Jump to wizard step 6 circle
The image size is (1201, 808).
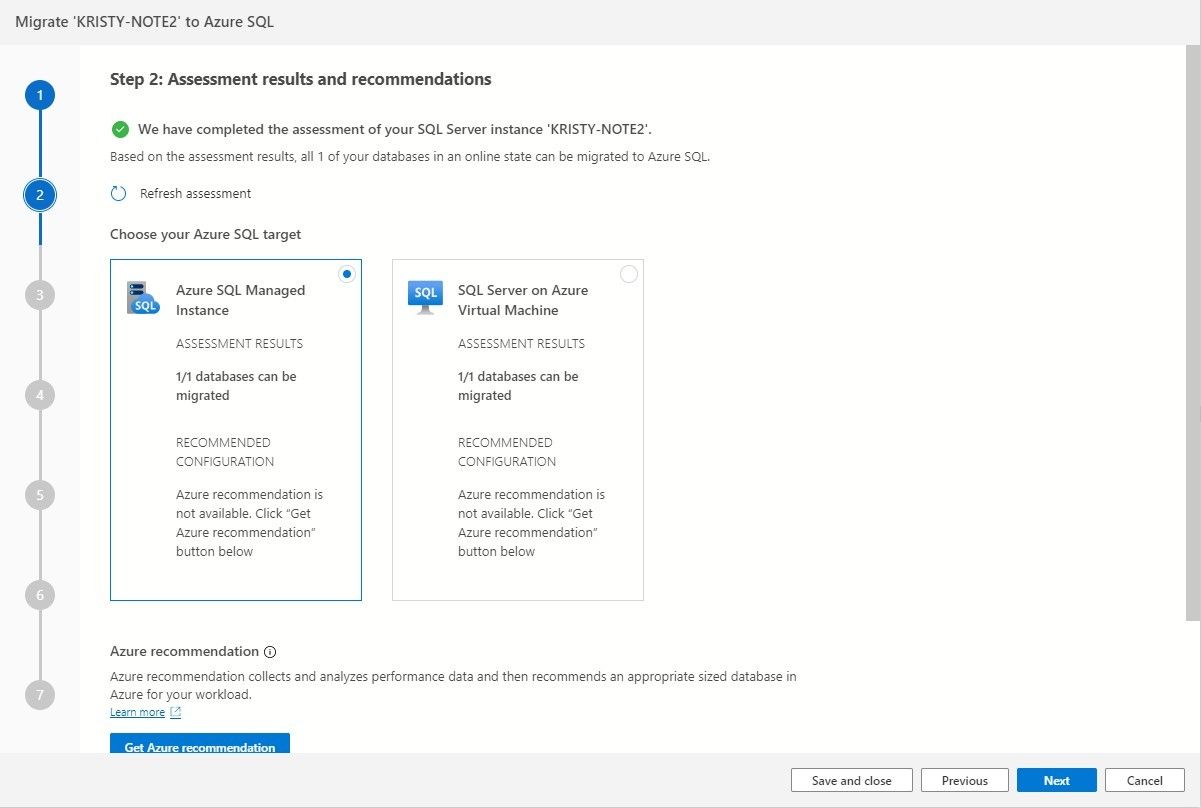coord(40,595)
